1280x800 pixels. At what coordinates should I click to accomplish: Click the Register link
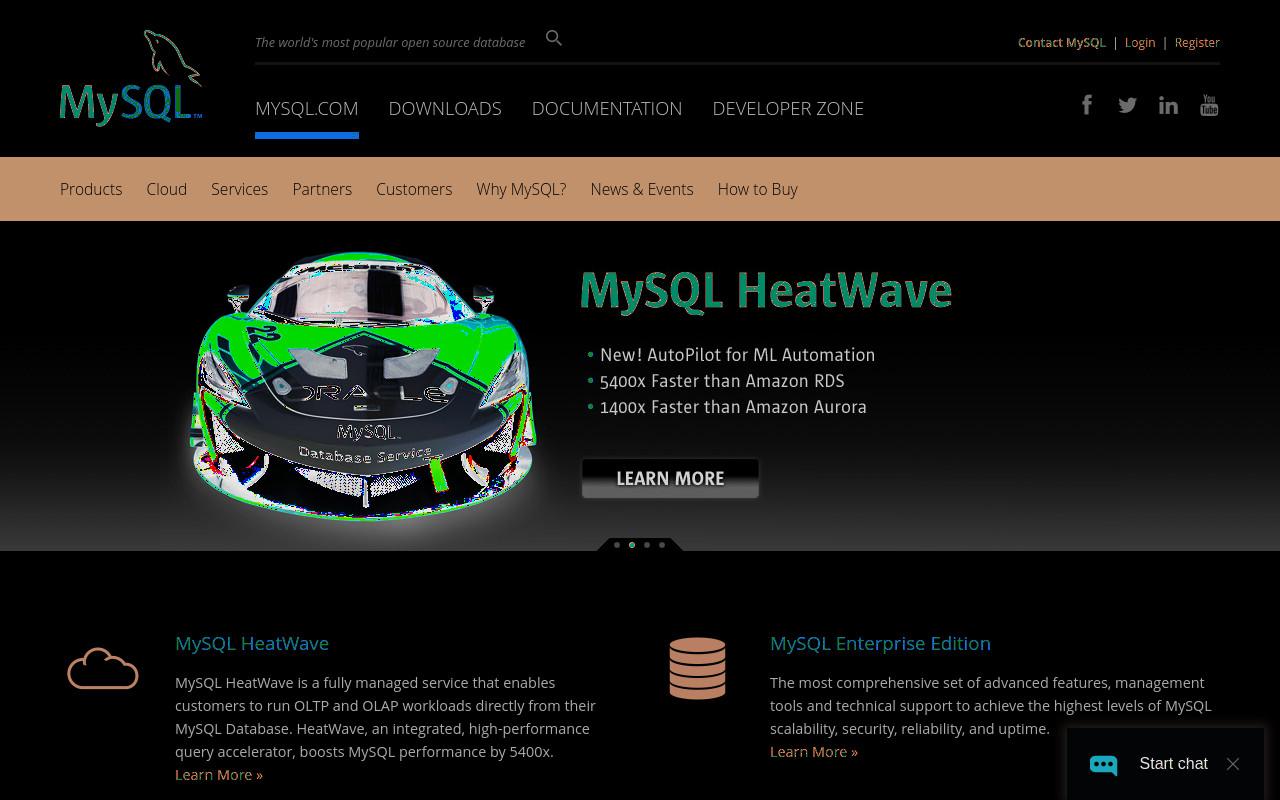coord(1197,42)
